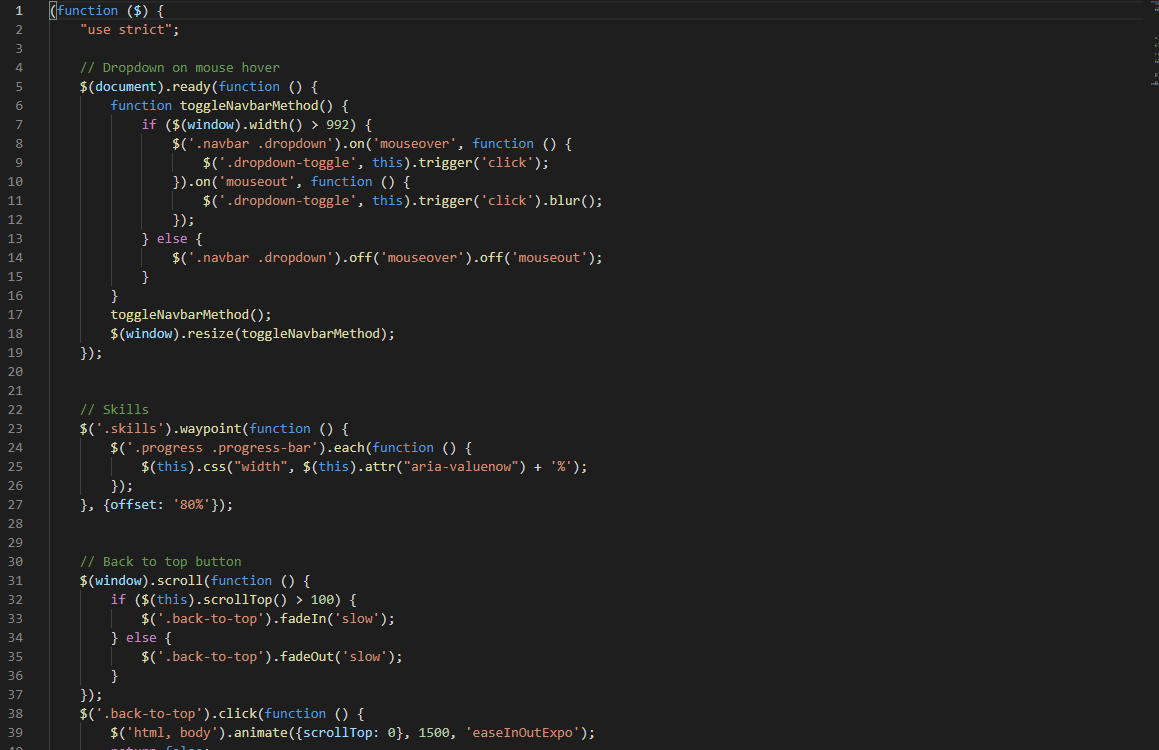Click line number 31 in the gutter
Viewport: 1159px width, 750px height.
tap(15, 581)
